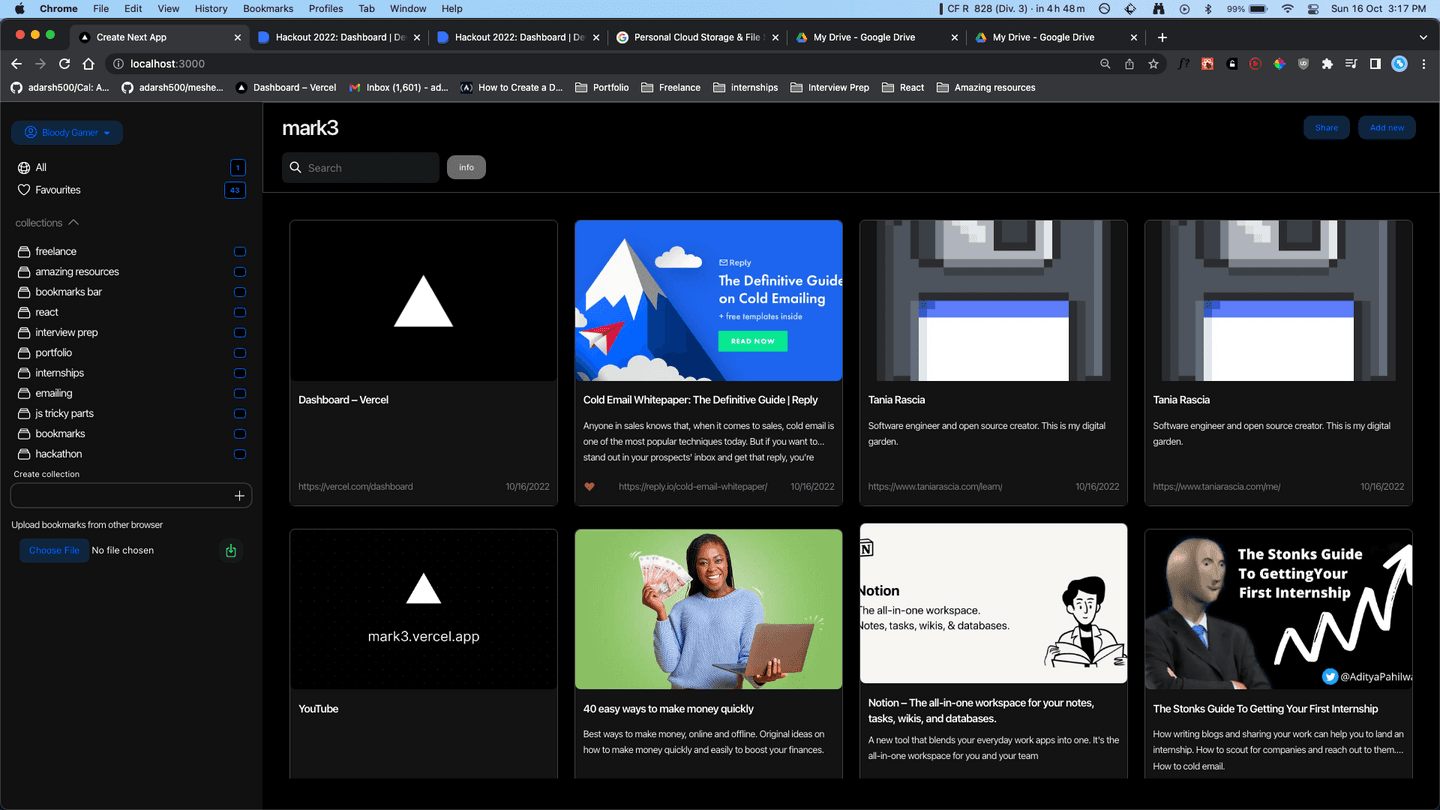Open the Freelance bookmarks bar folder
The image size is (1440, 810).
(x=670, y=87)
